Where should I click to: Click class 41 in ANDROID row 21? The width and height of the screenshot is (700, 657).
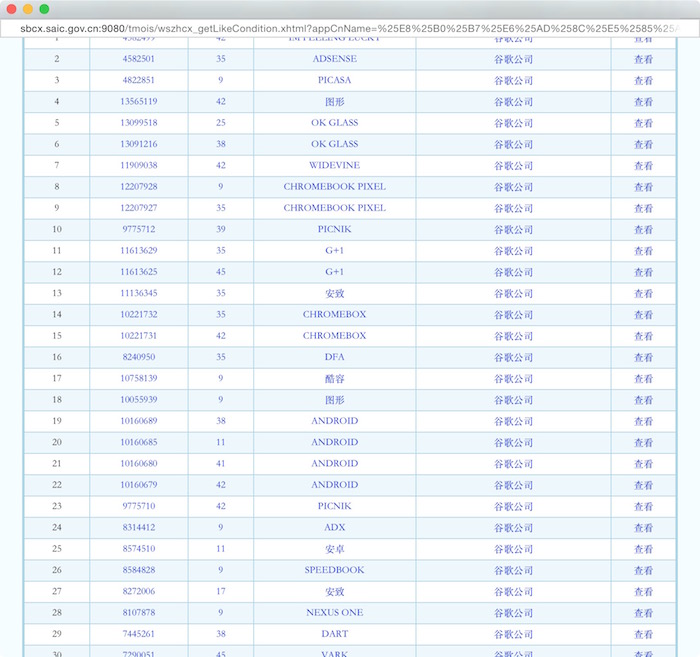(221, 464)
